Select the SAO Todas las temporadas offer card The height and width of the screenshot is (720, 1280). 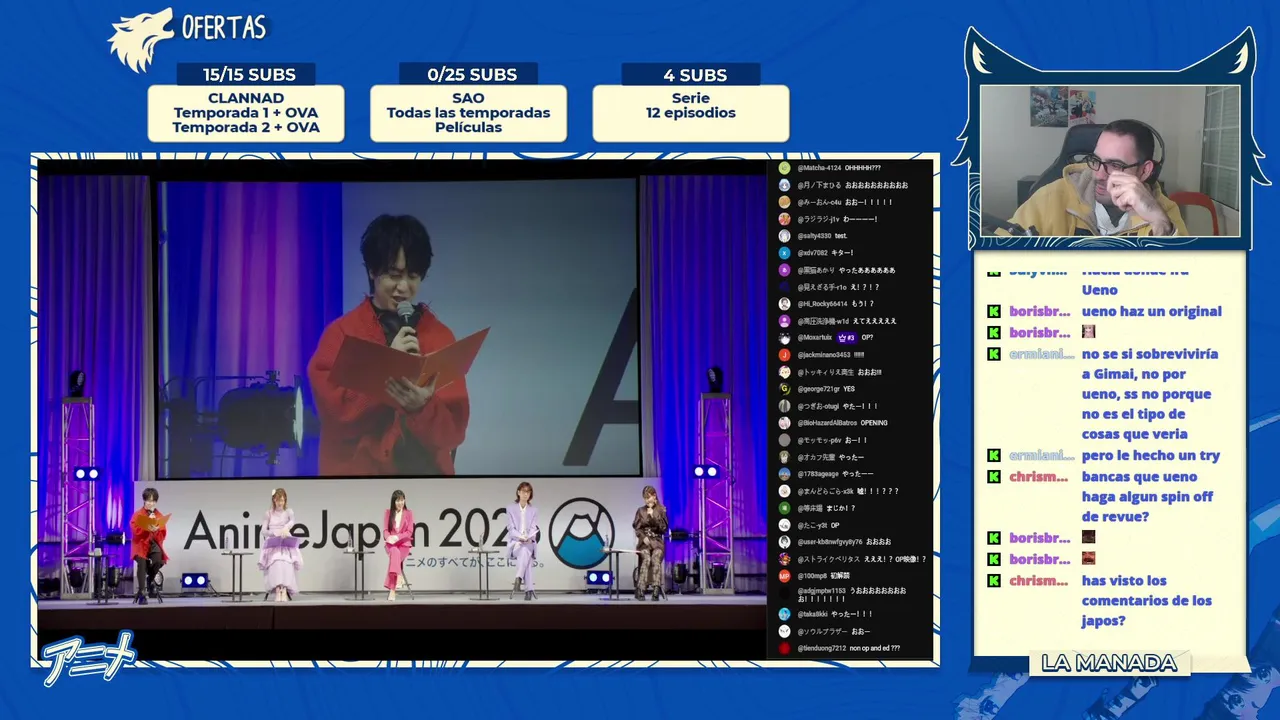(x=468, y=113)
